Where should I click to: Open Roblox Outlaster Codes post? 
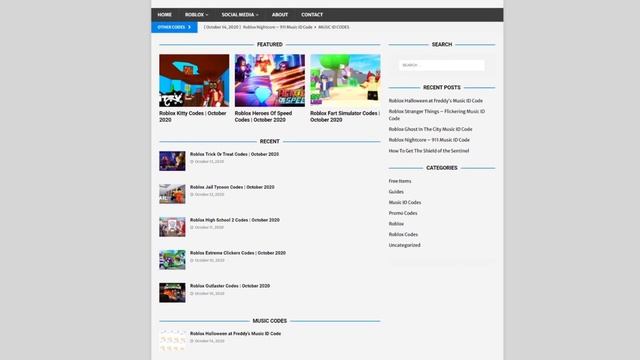click(230, 286)
